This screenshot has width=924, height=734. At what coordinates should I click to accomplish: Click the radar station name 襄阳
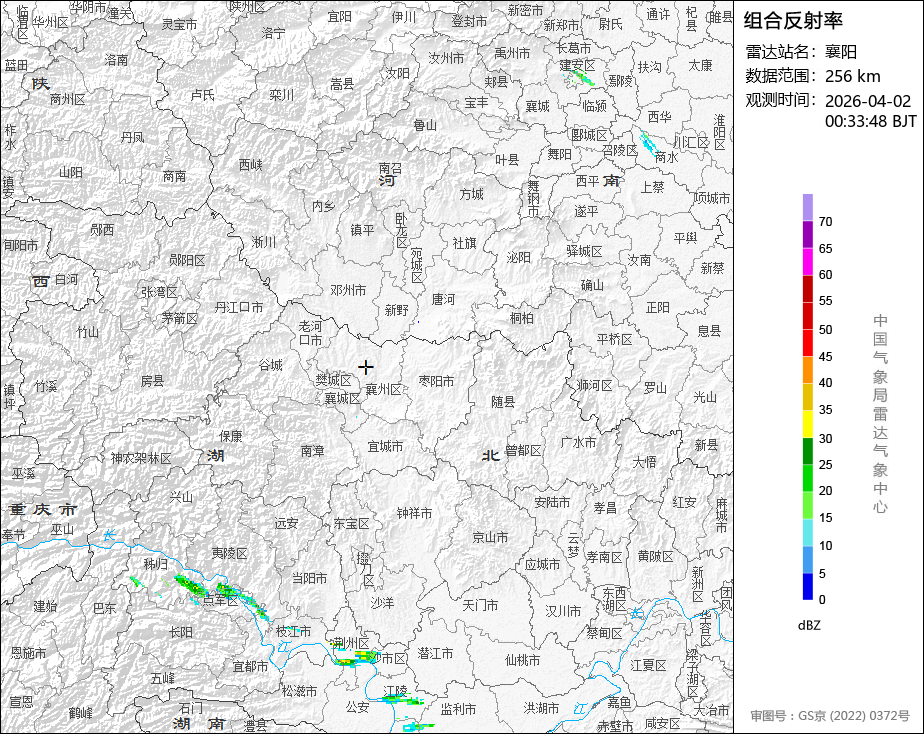point(841,52)
